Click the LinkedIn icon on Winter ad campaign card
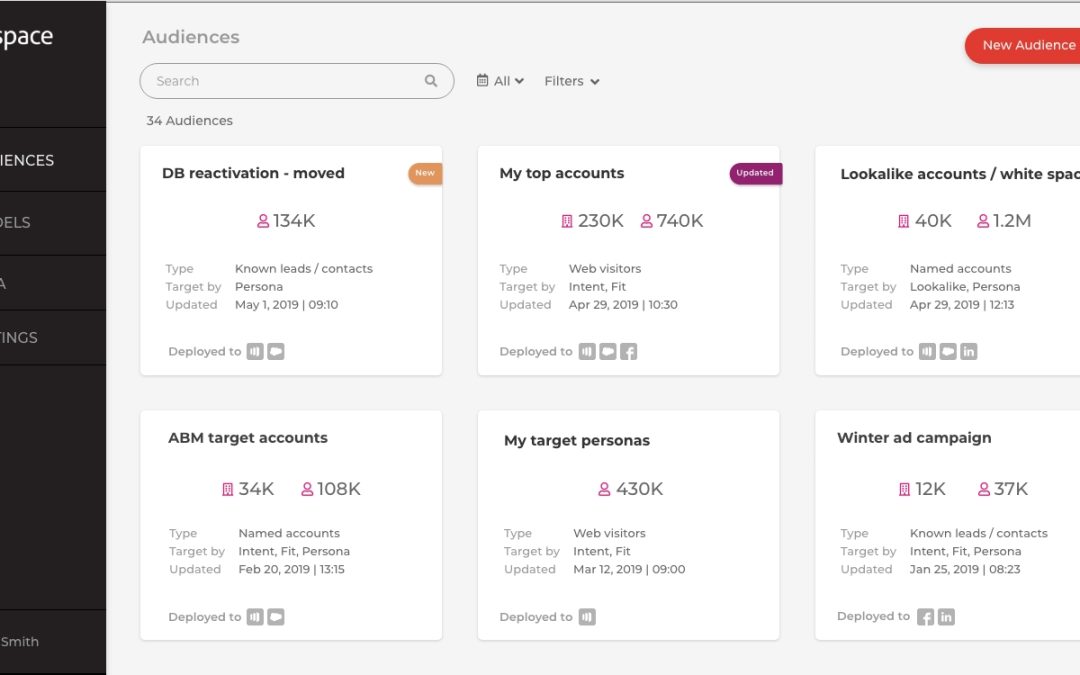 tap(946, 617)
